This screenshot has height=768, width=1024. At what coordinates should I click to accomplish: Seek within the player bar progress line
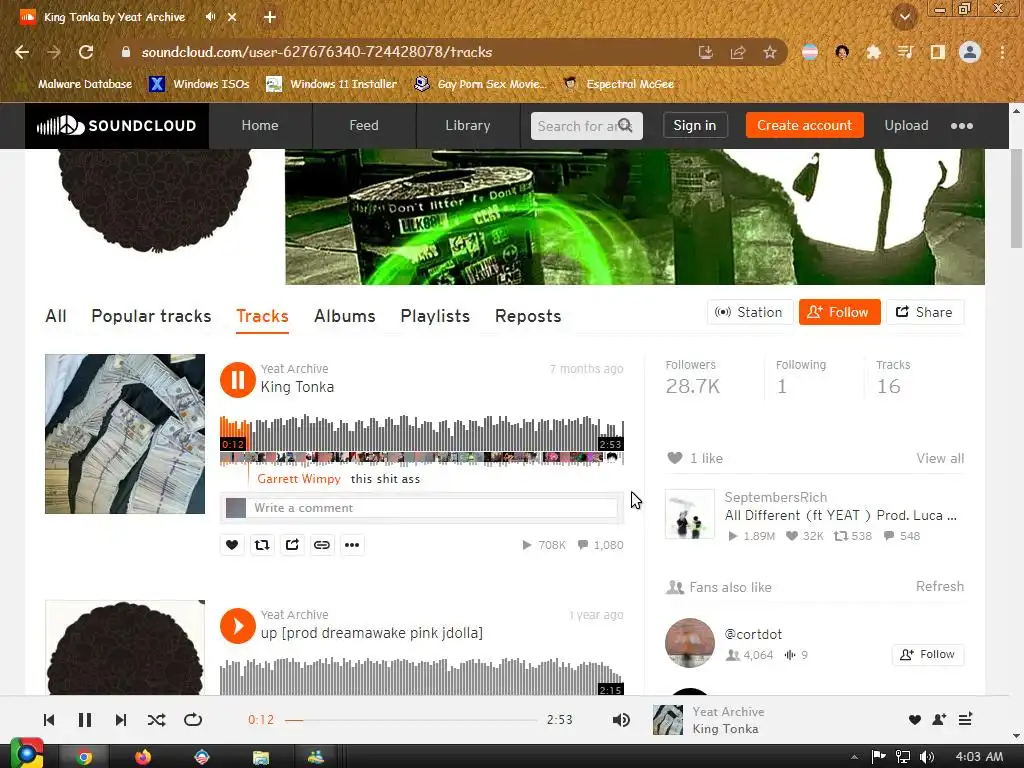click(411, 720)
